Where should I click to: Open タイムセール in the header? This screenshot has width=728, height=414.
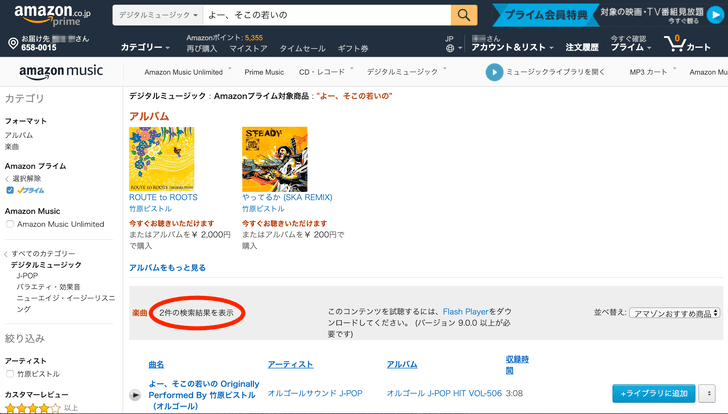point(302,48)
